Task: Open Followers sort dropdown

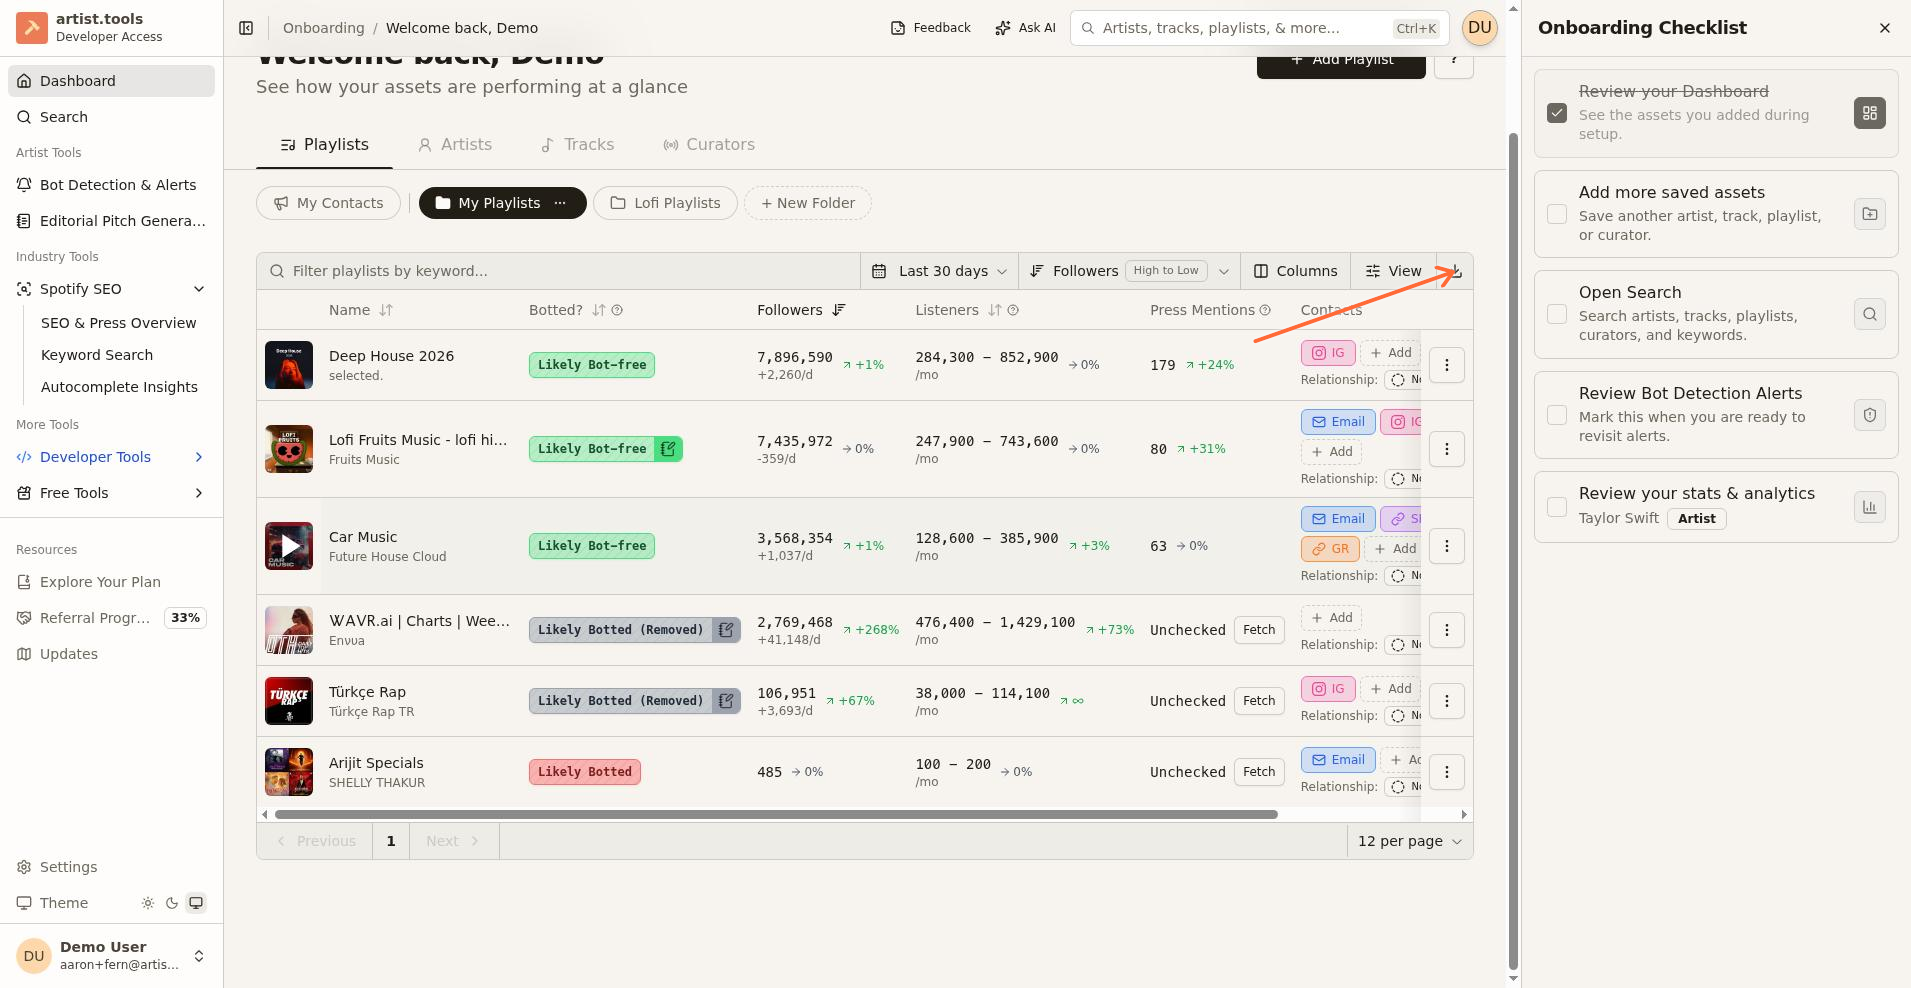Action: tap(1129, 271)
